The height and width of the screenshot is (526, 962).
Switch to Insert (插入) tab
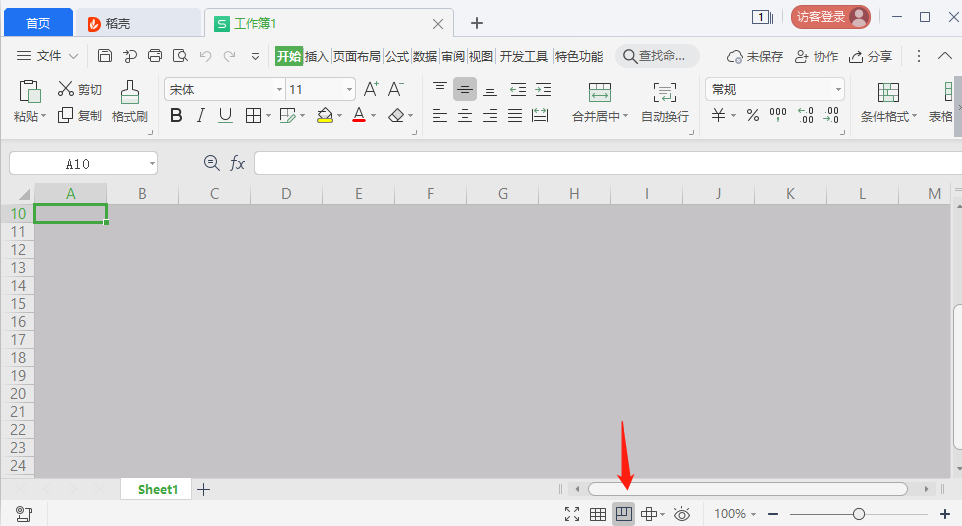317,56
